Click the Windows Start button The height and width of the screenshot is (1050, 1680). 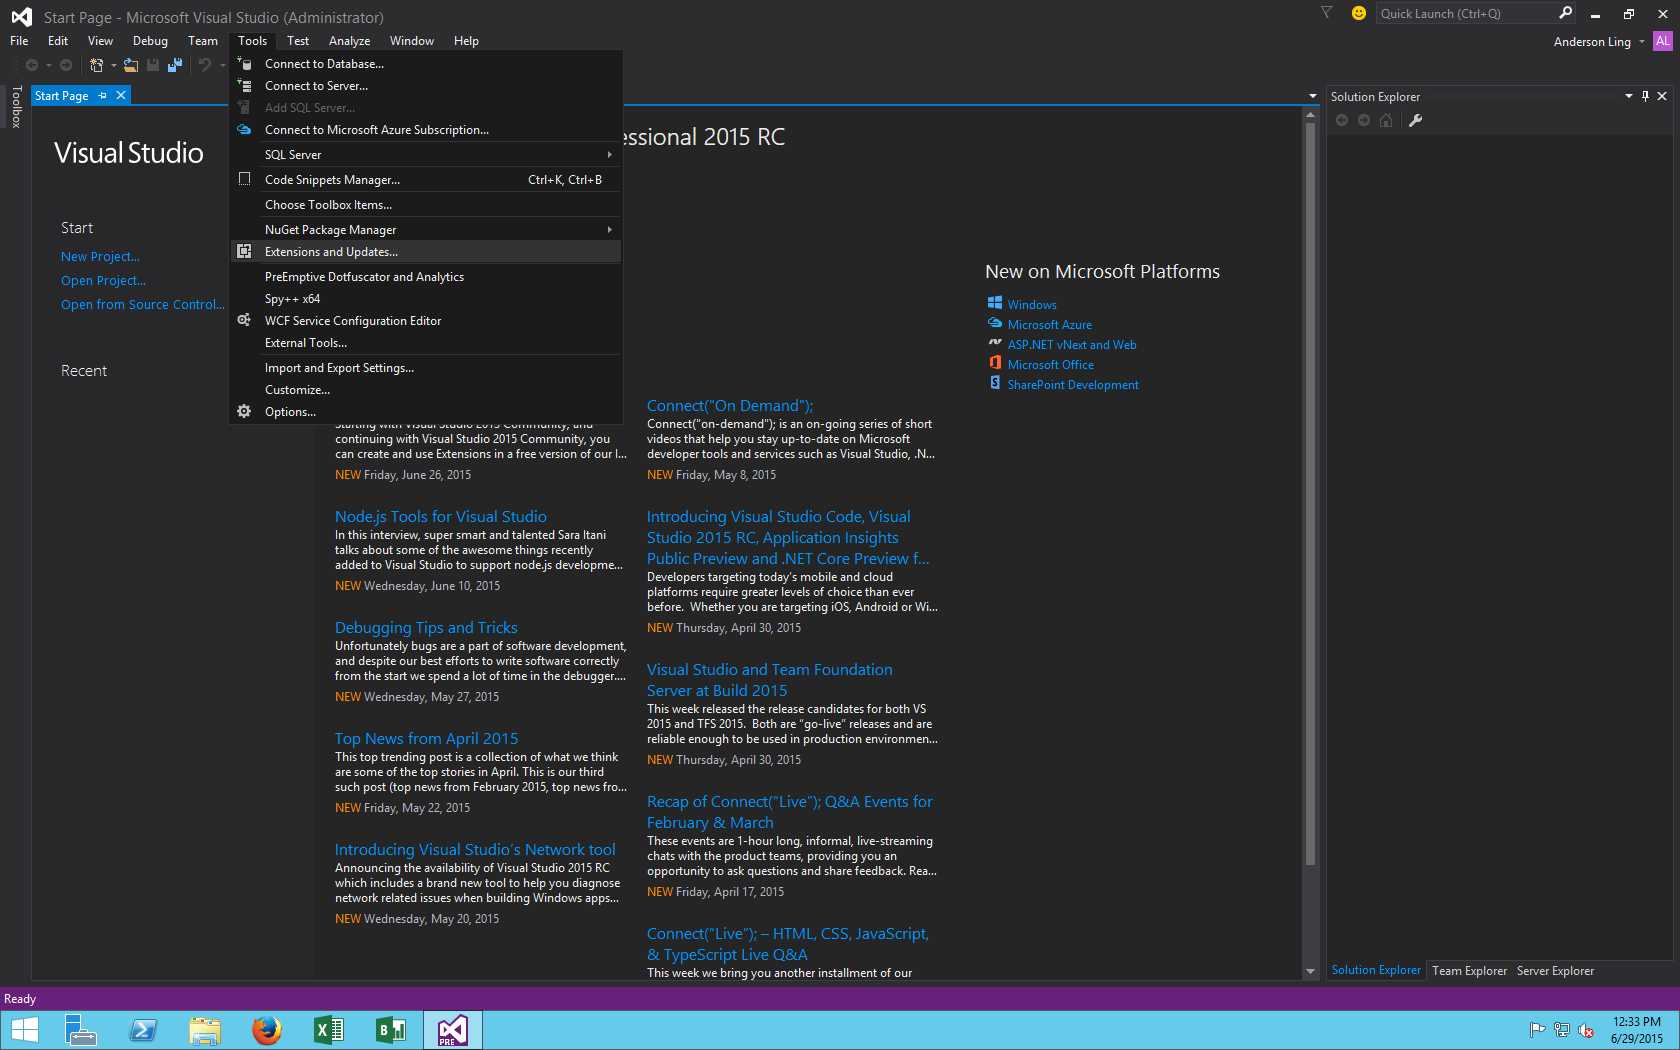tap(24, 1030)
